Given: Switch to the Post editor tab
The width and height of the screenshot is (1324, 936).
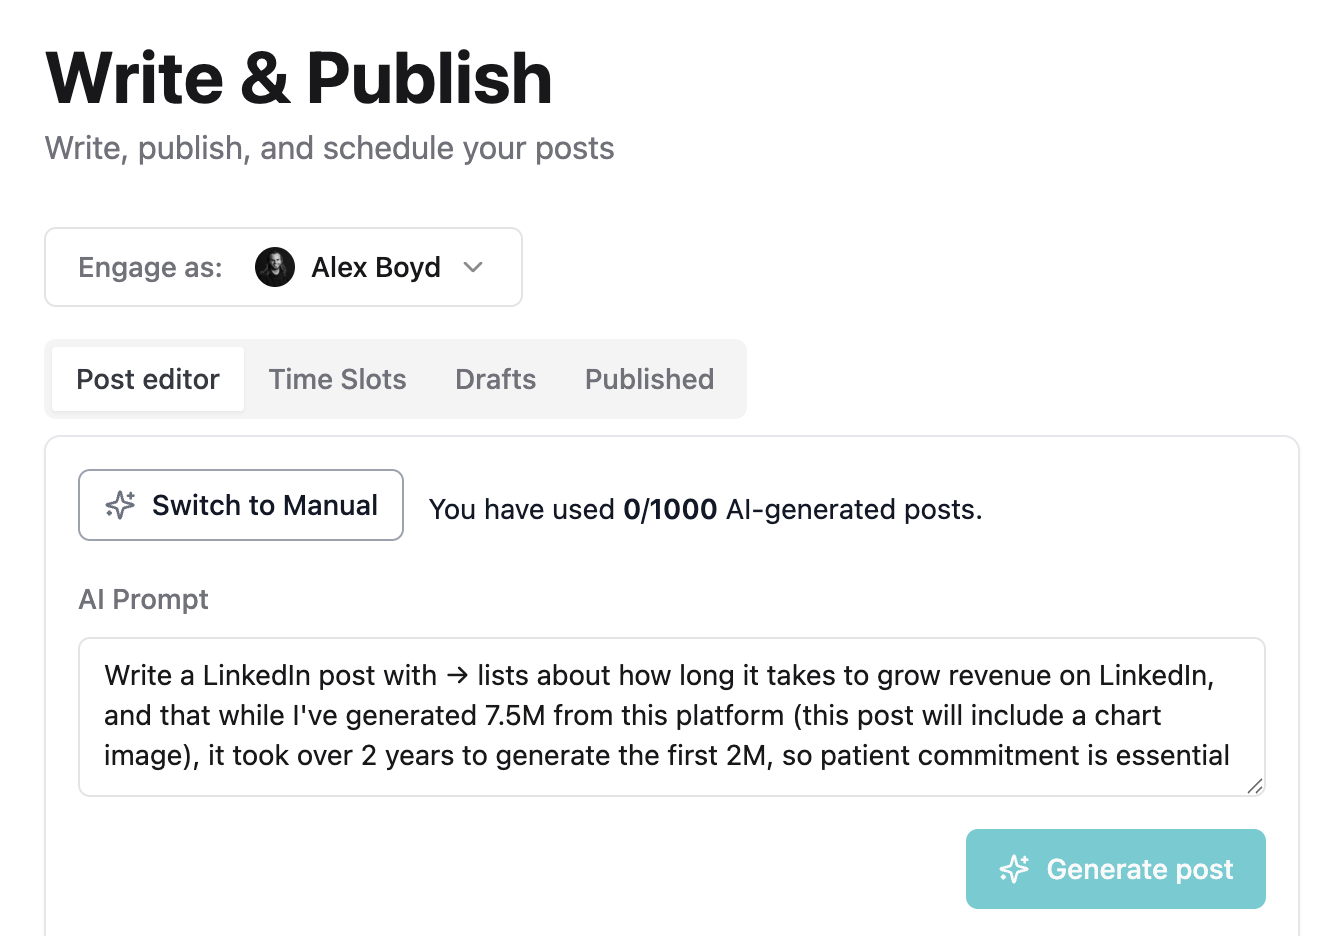Looking at the screenshot, I should point(148,379).
